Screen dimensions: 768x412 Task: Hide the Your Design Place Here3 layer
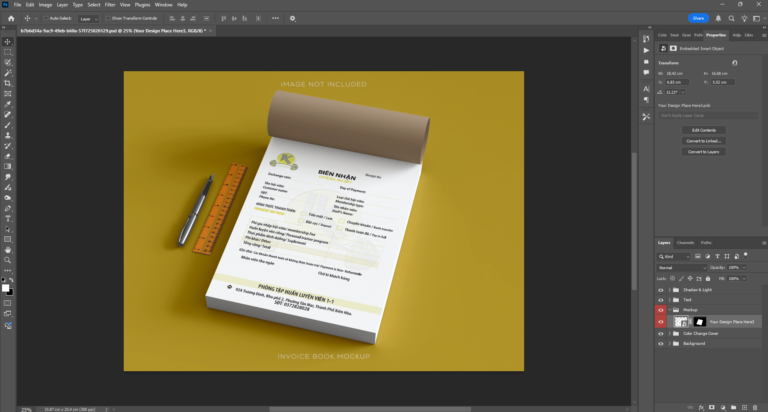(x=660, y=322)
